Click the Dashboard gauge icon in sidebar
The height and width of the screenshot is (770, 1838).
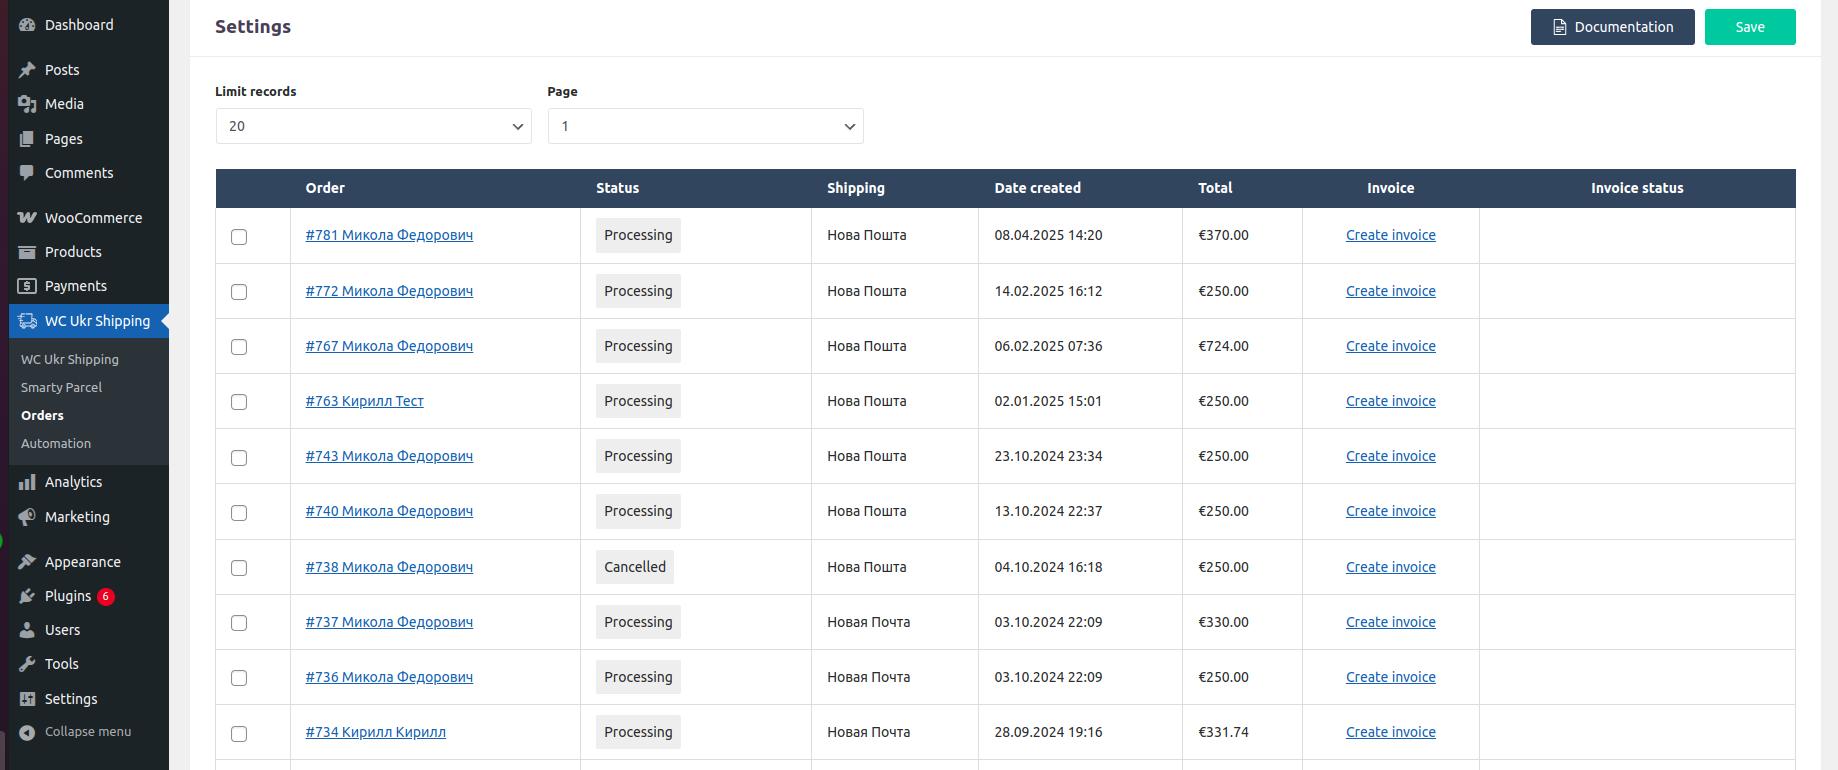click(27, 25)
